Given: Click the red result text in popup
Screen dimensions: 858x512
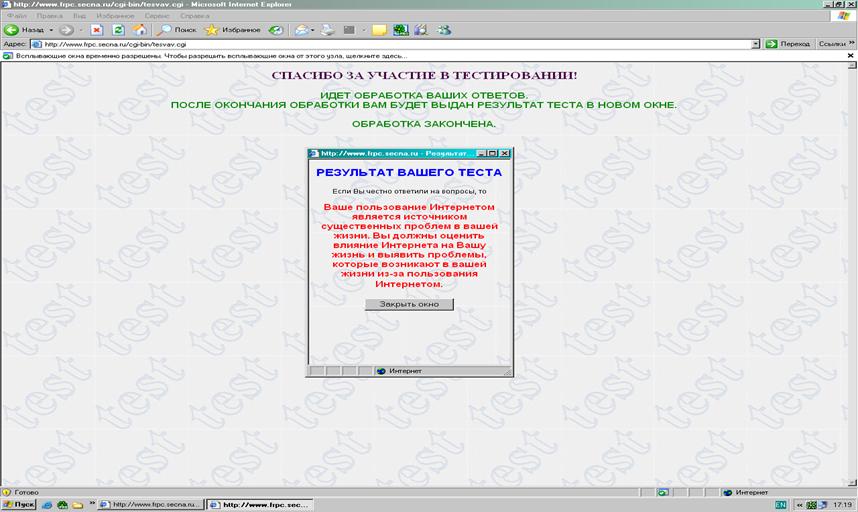Looking at the screenshot, I should (x=409, y=246).
